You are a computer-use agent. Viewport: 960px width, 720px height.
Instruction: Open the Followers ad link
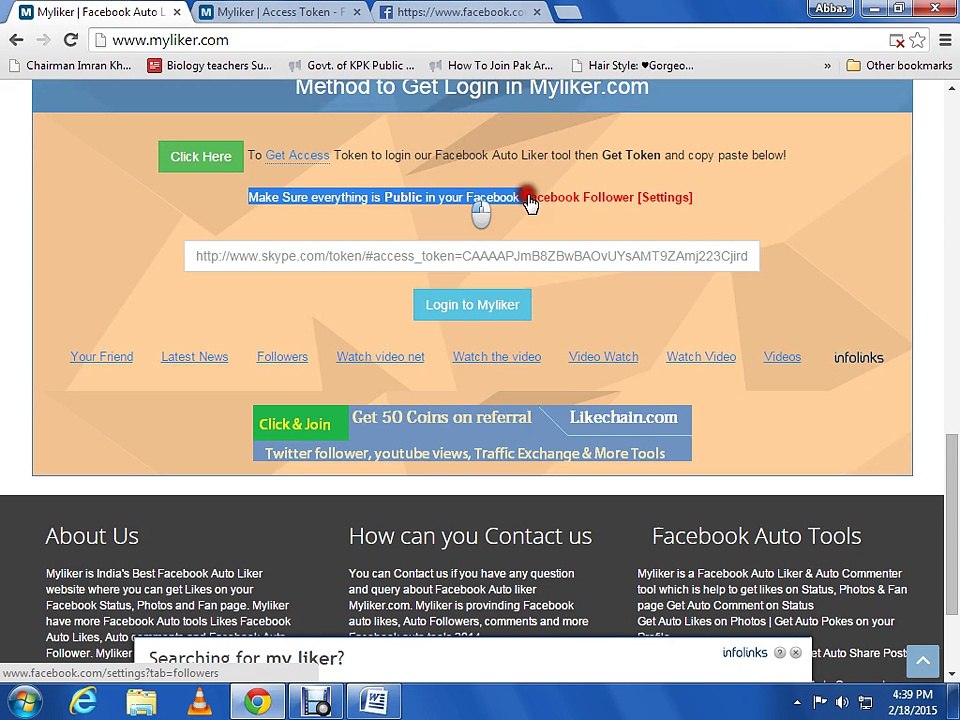[x=282, y=356]
